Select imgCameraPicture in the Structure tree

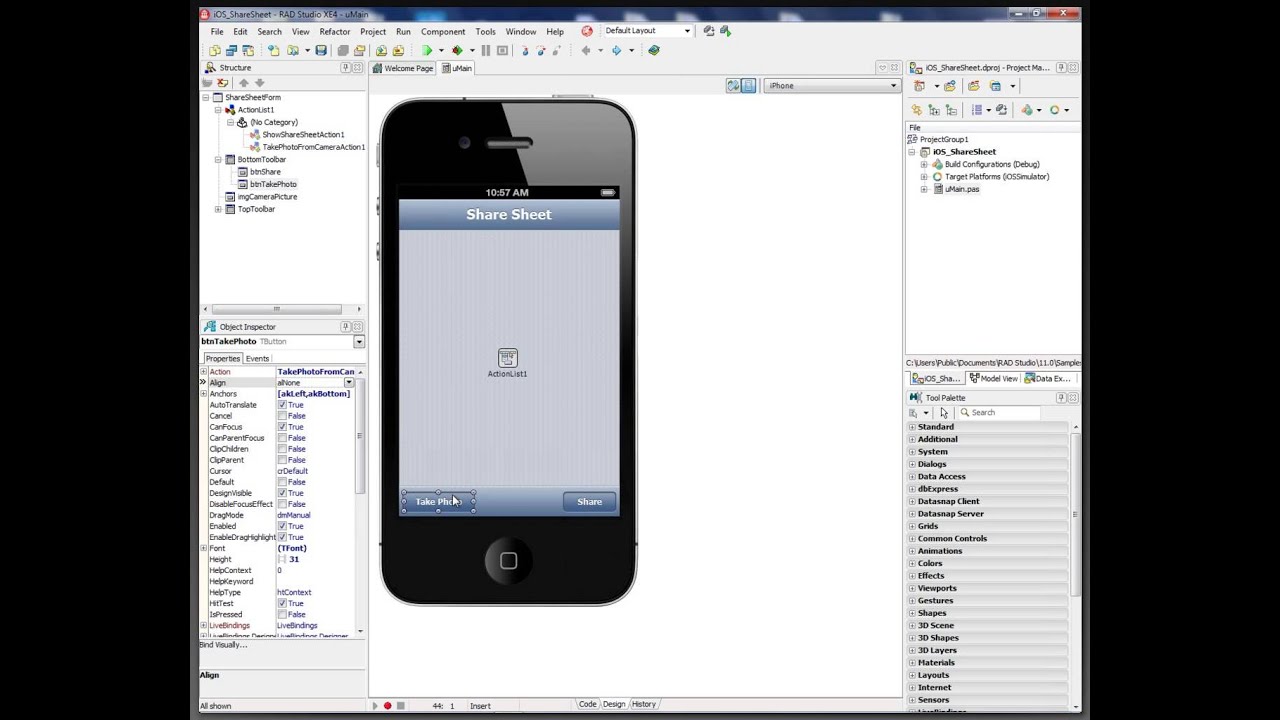(267, 197)
